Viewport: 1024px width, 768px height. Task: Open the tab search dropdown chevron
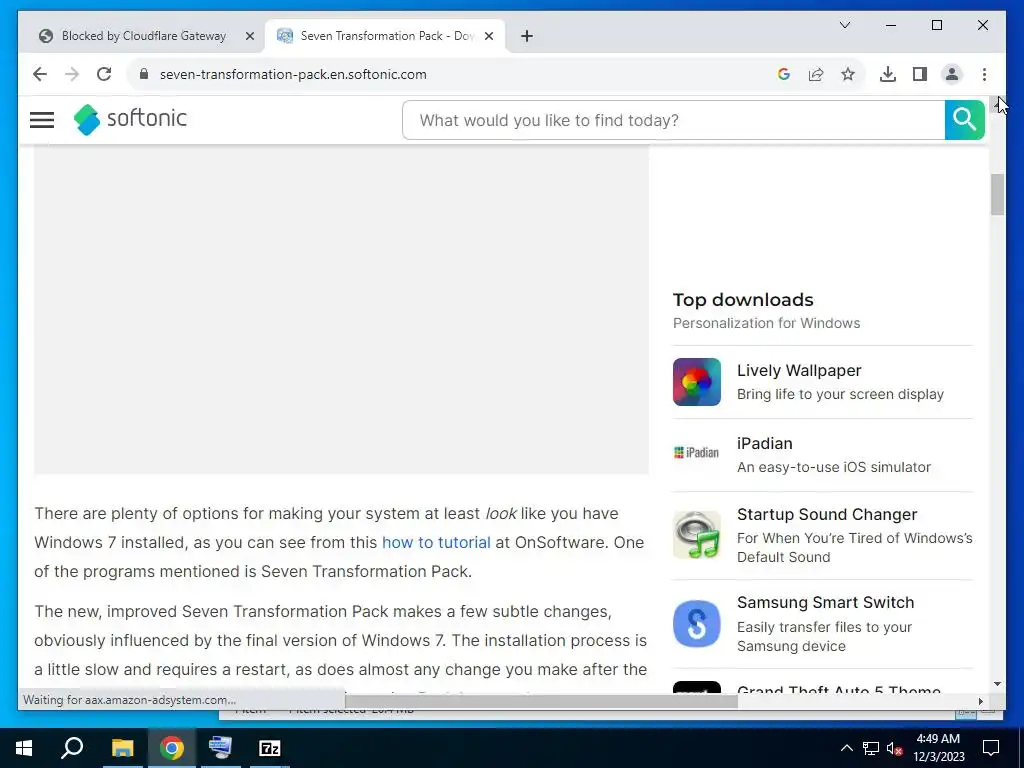844,25
